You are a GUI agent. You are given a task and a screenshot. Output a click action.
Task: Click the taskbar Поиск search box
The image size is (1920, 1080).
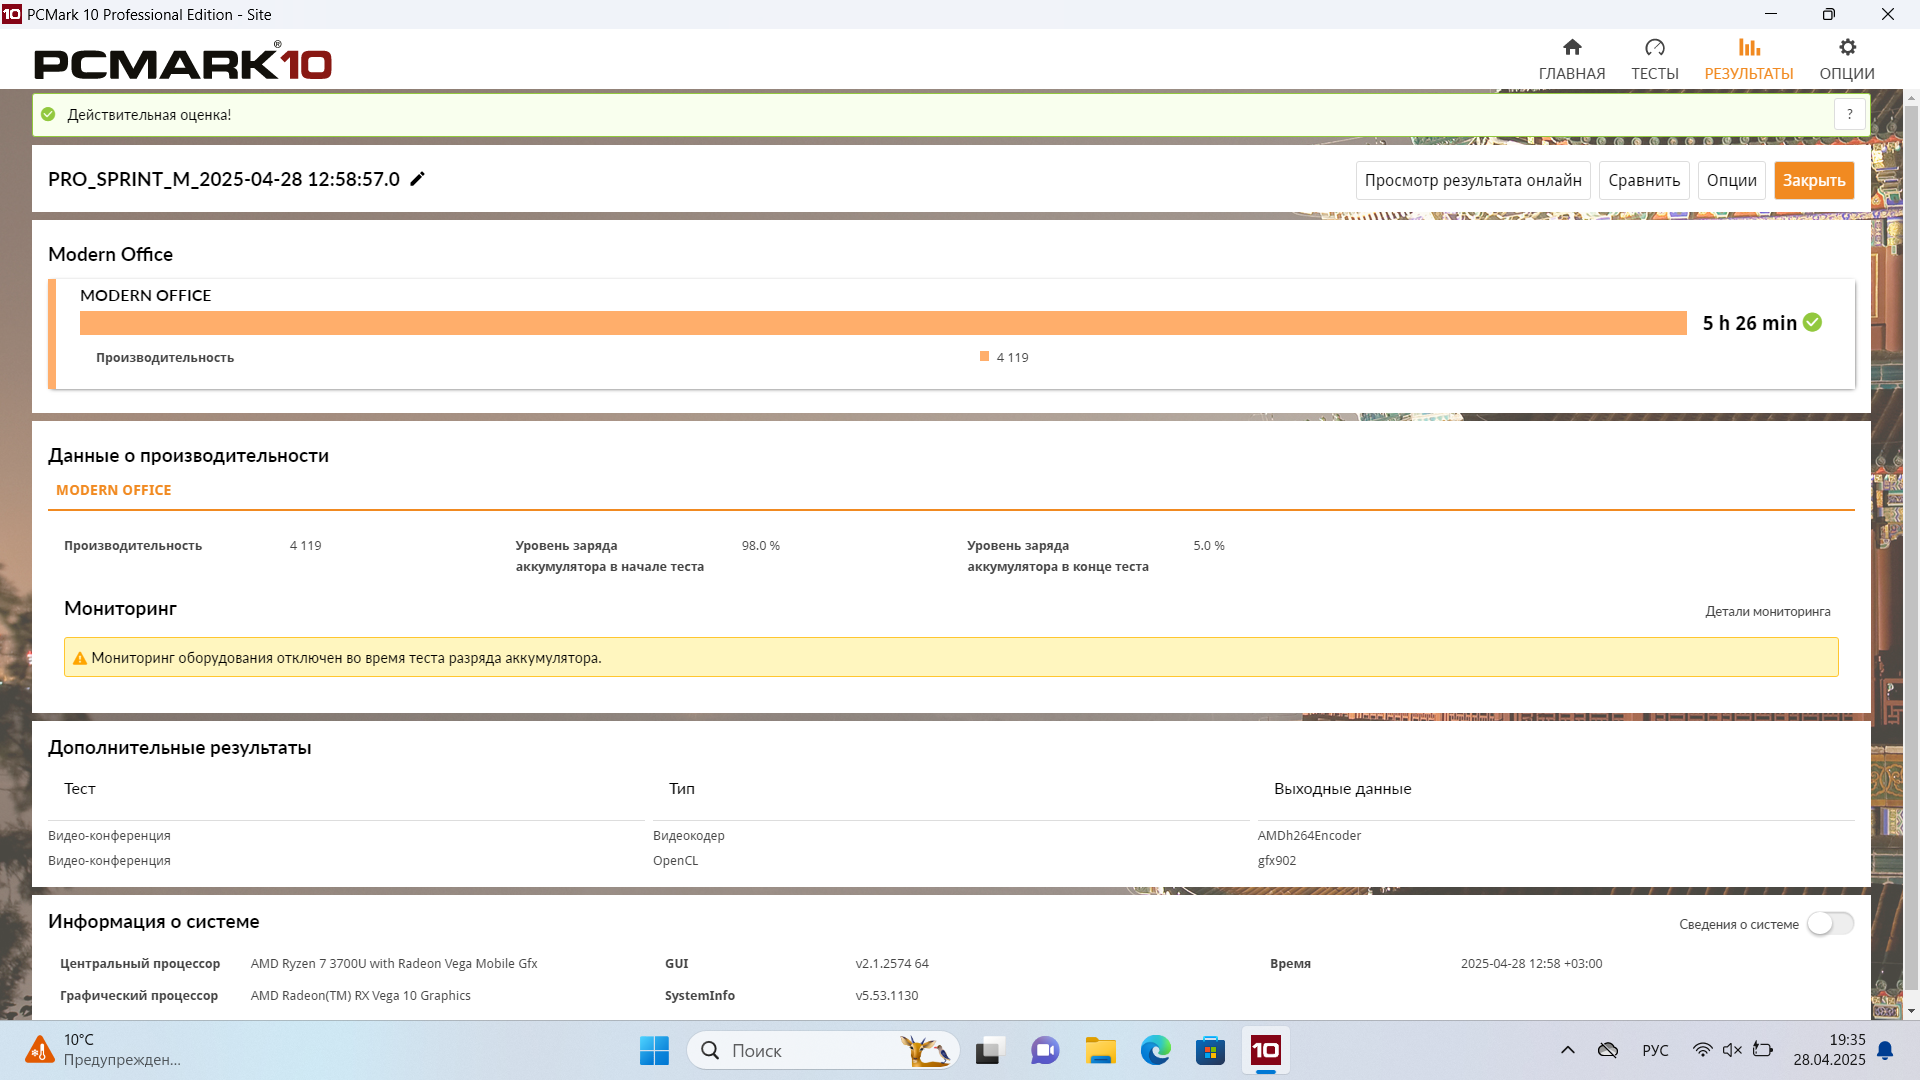823,1051
